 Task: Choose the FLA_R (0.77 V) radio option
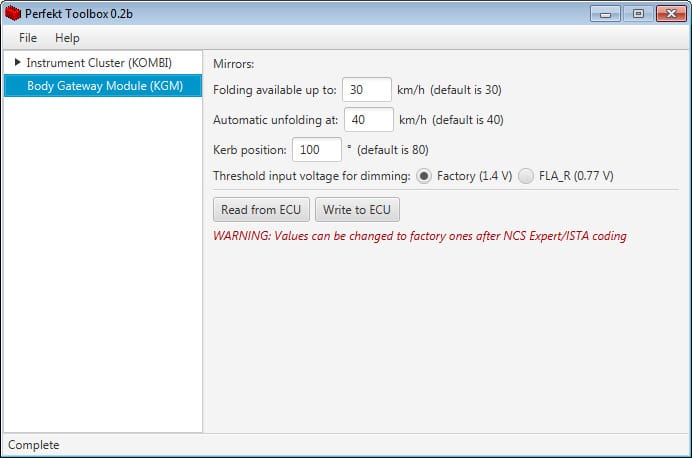(527, 176)
